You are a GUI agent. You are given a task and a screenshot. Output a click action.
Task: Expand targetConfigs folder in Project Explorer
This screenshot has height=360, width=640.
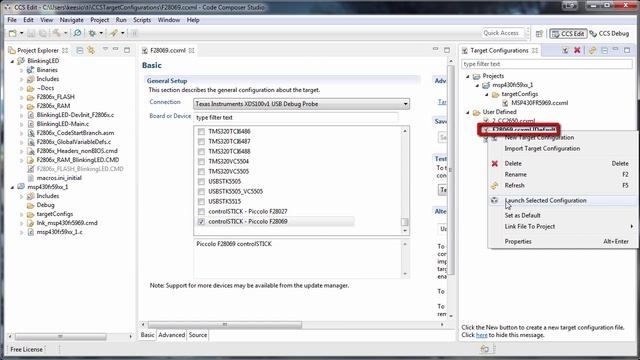pos(22,214)
